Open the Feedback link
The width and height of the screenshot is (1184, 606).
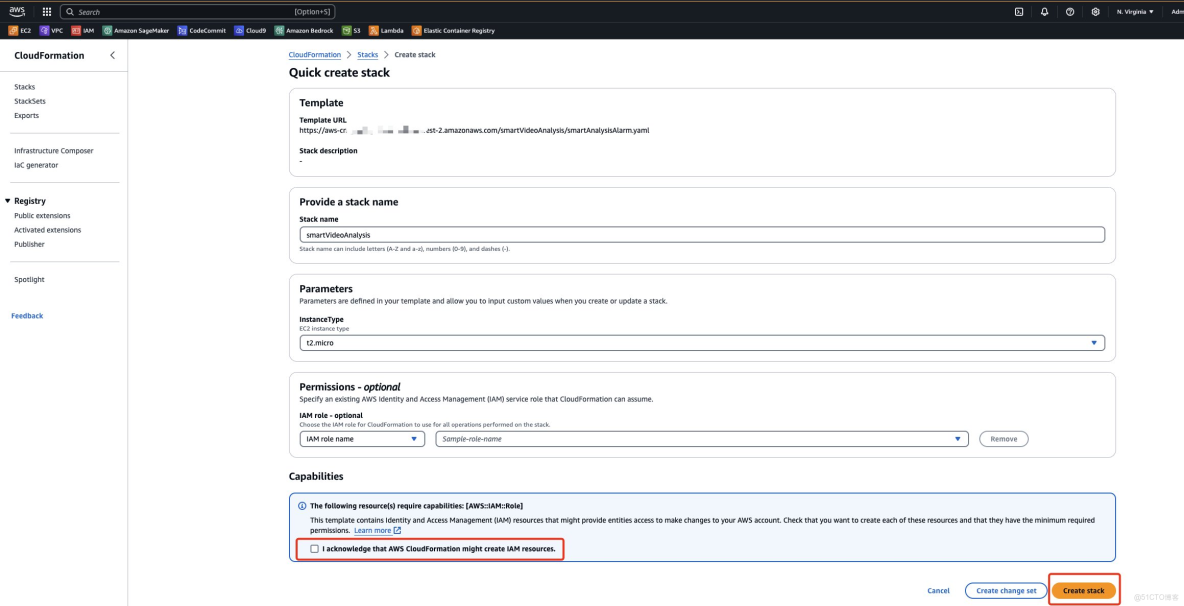click(27, 316)
